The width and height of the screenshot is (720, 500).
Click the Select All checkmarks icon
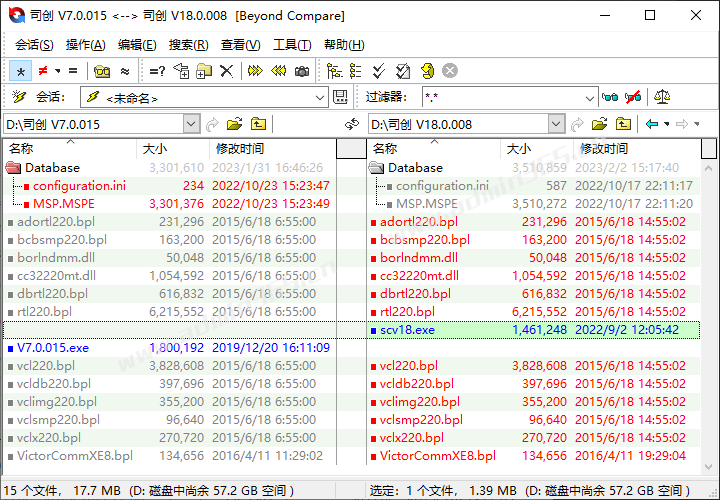(x=378, y=71)
